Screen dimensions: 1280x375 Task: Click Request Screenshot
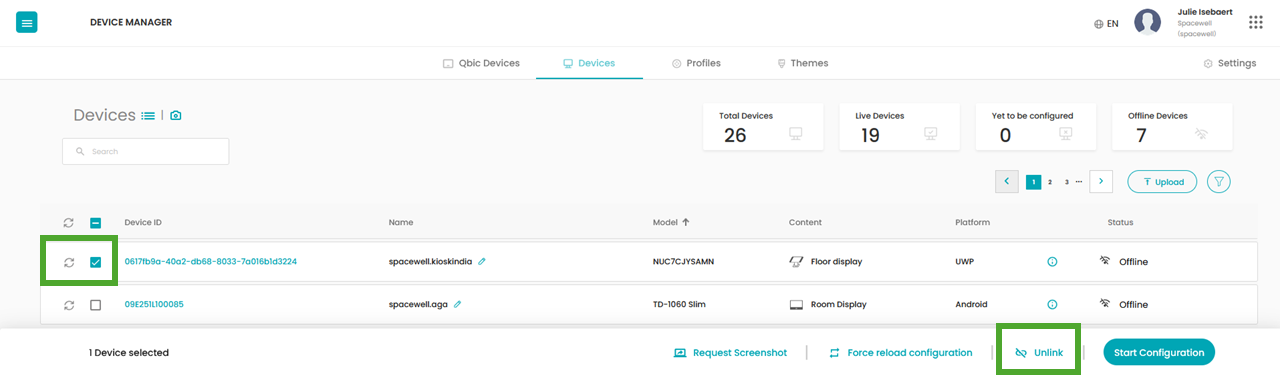click(730, 352)
